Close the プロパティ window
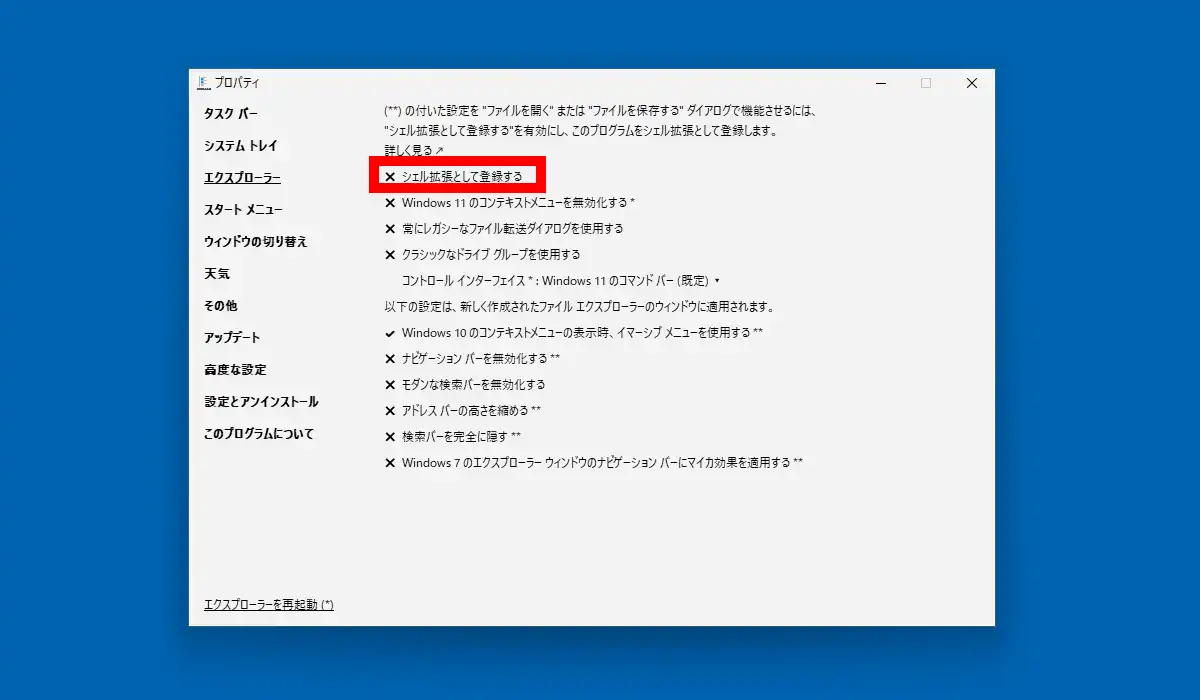The image size is (1200, 700). click(972, 83)
